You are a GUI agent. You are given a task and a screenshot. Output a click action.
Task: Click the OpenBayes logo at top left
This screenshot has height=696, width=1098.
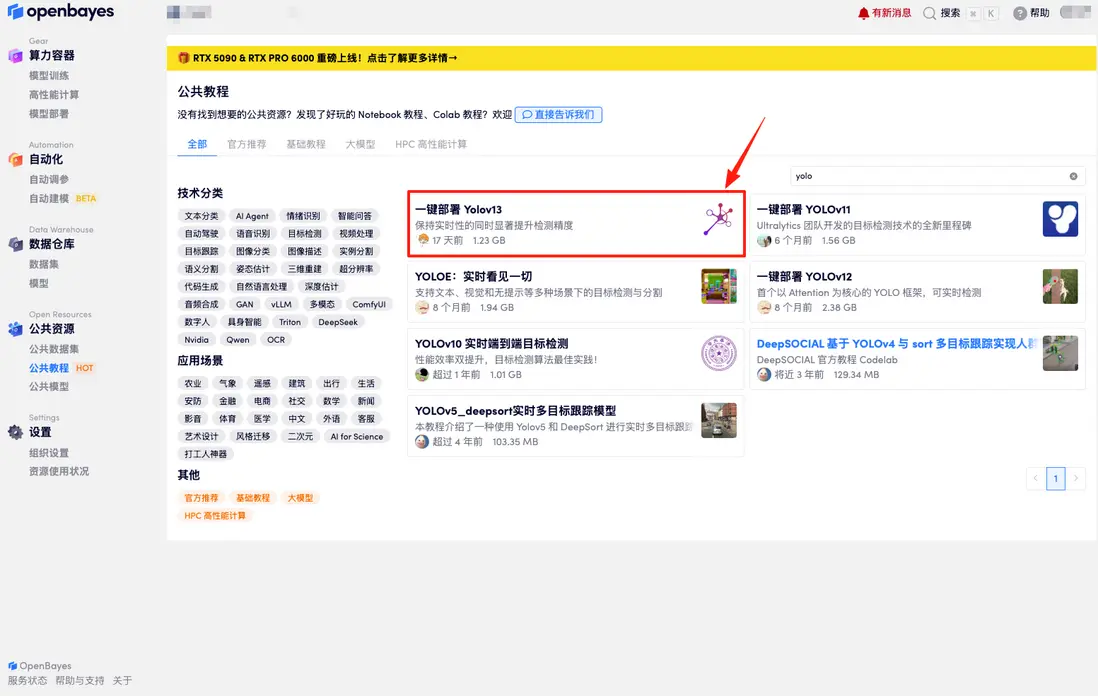pos(60,12)
